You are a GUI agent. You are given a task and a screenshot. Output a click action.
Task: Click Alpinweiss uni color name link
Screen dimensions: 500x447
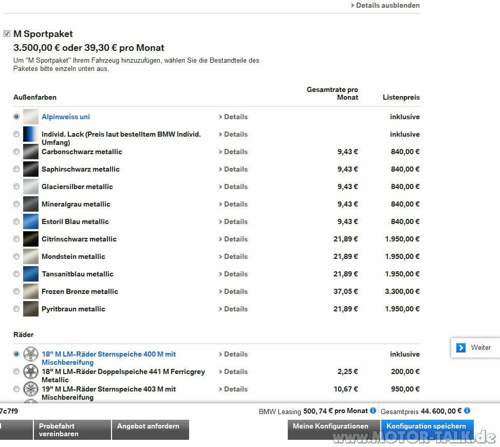66,117
